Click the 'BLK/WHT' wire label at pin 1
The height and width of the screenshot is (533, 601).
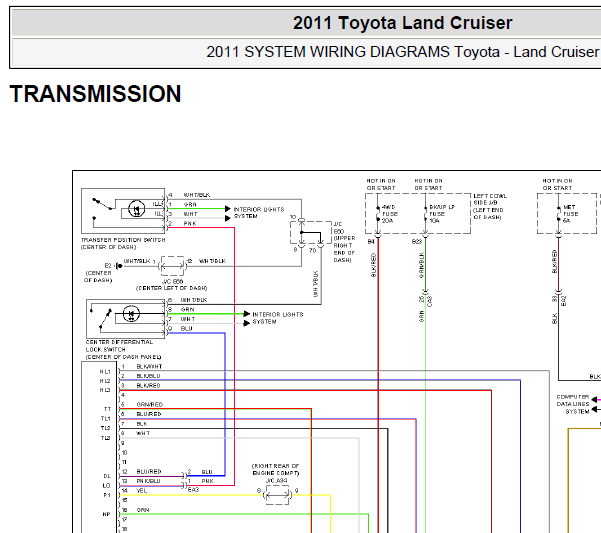click(x=149, y=366)
